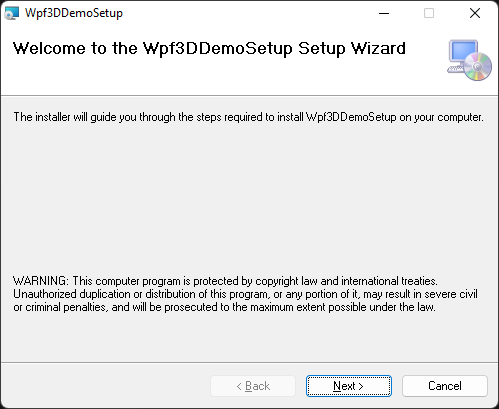Minimize the setup wizard window
Viewport: 499px width, 409px height.
[x=384, y=13]
